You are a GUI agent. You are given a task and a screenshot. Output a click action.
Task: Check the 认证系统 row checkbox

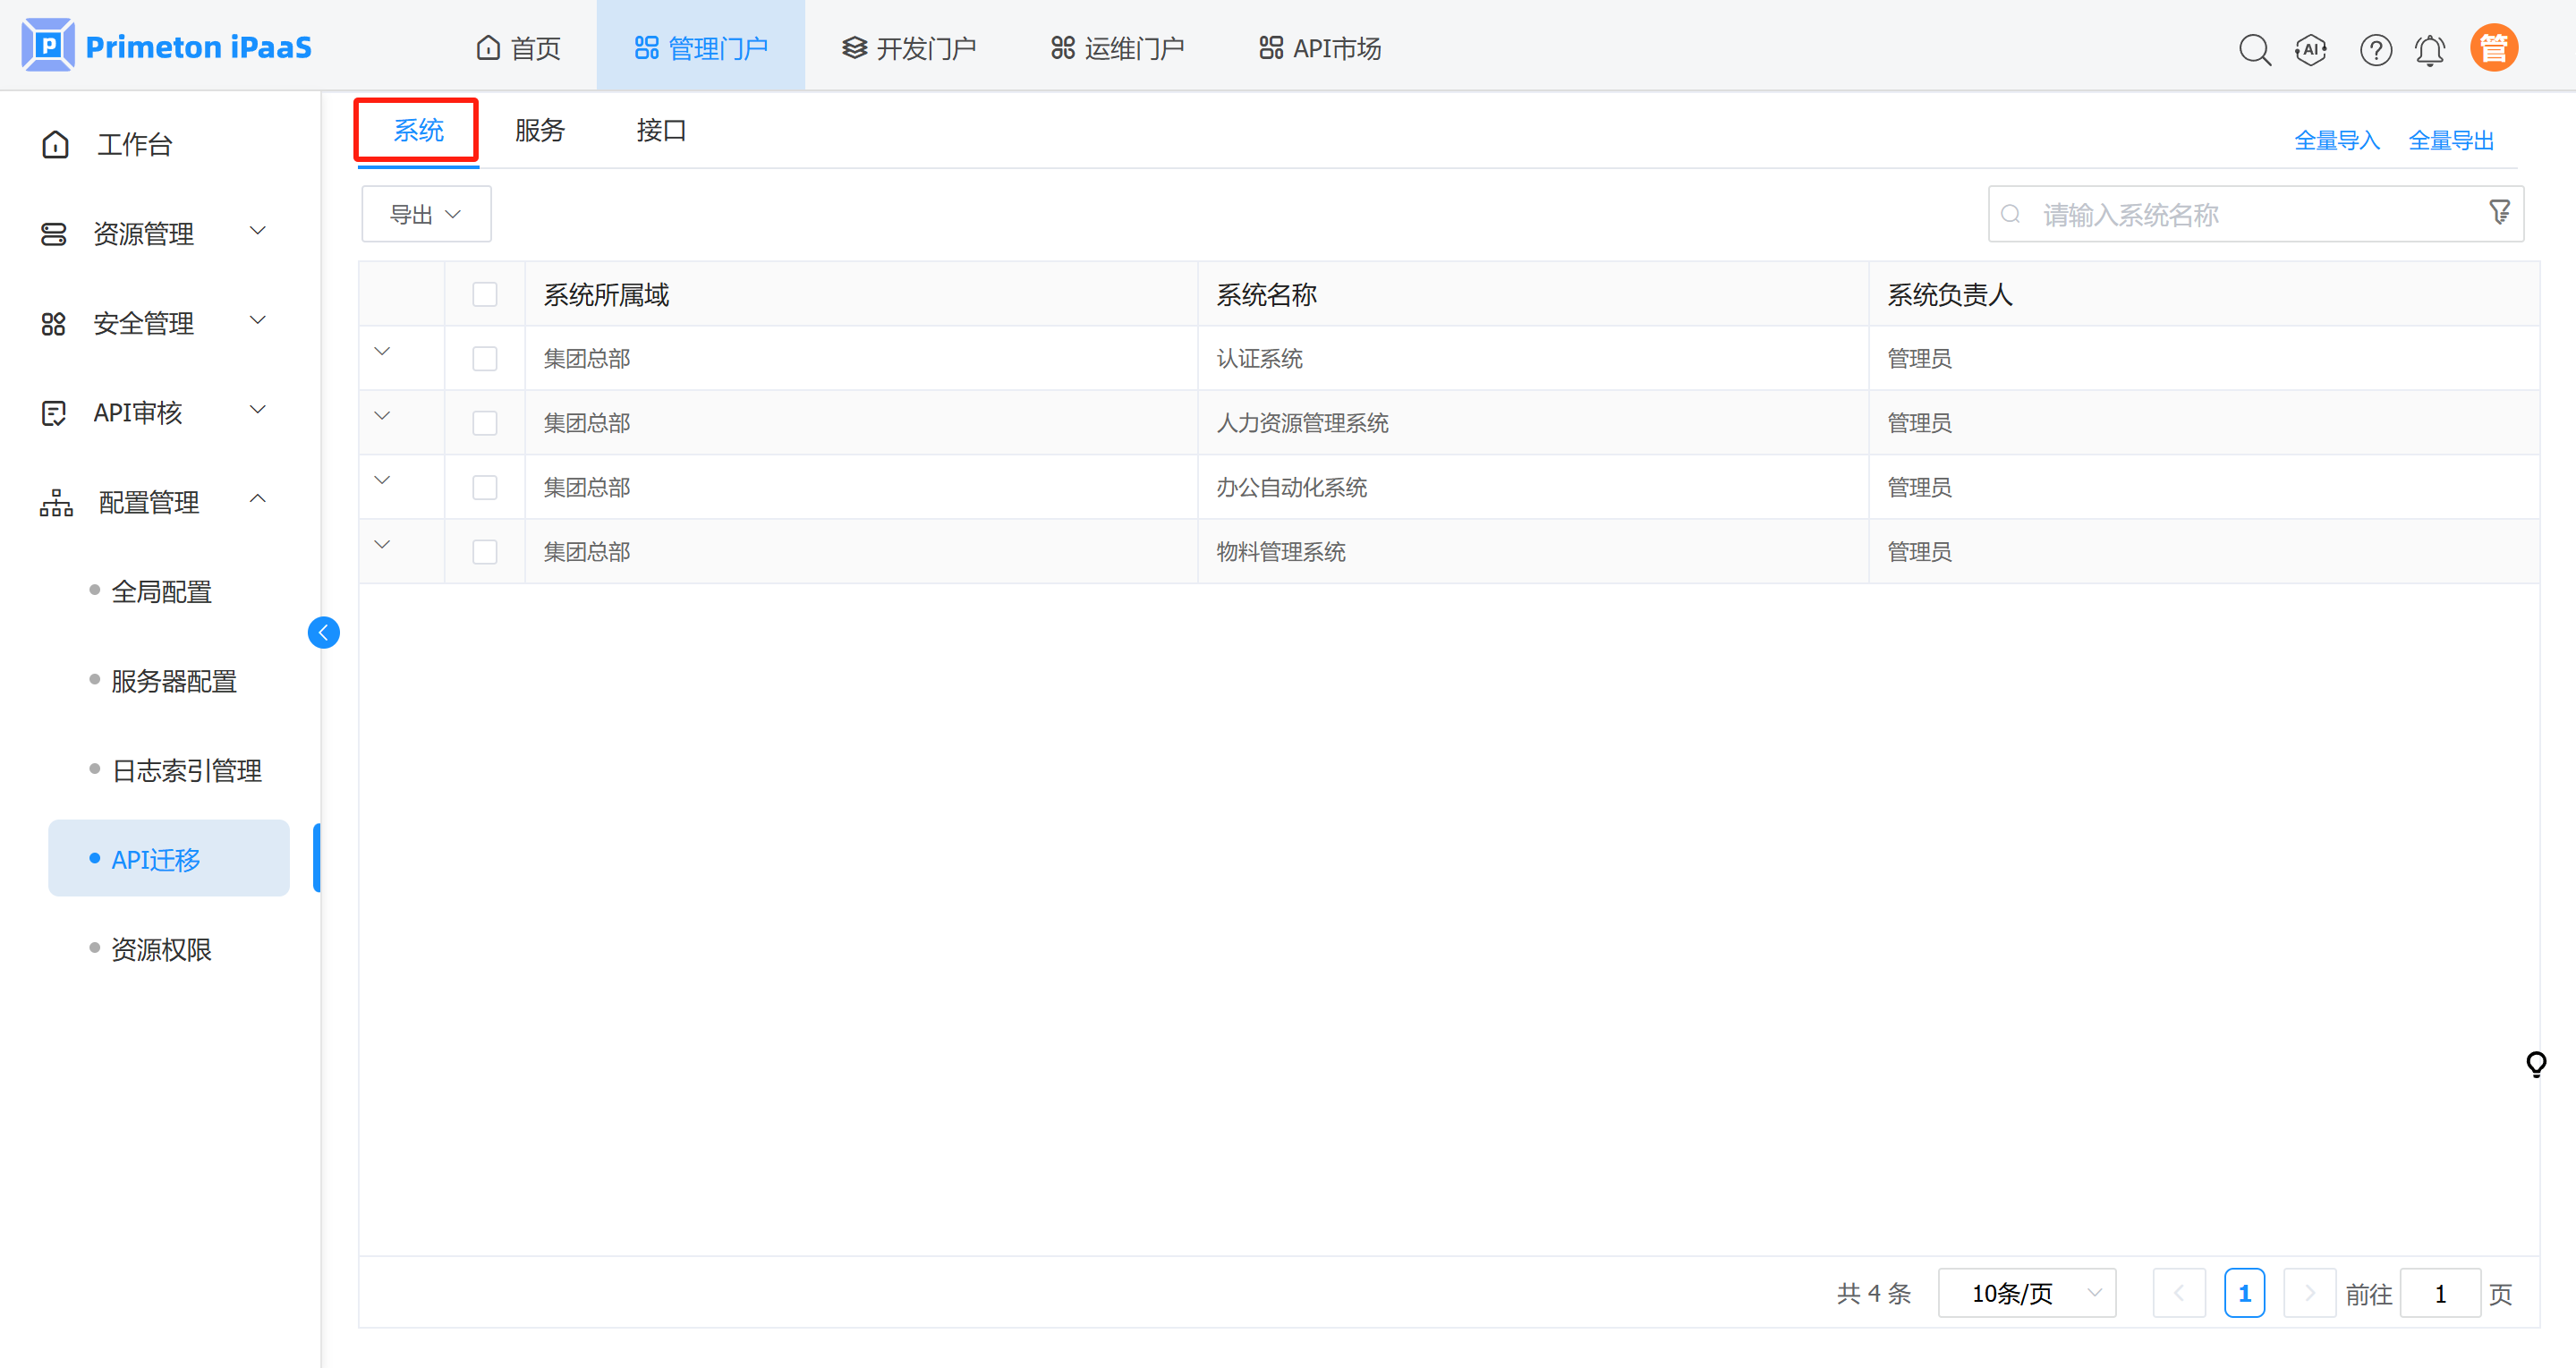click(484, 358)
